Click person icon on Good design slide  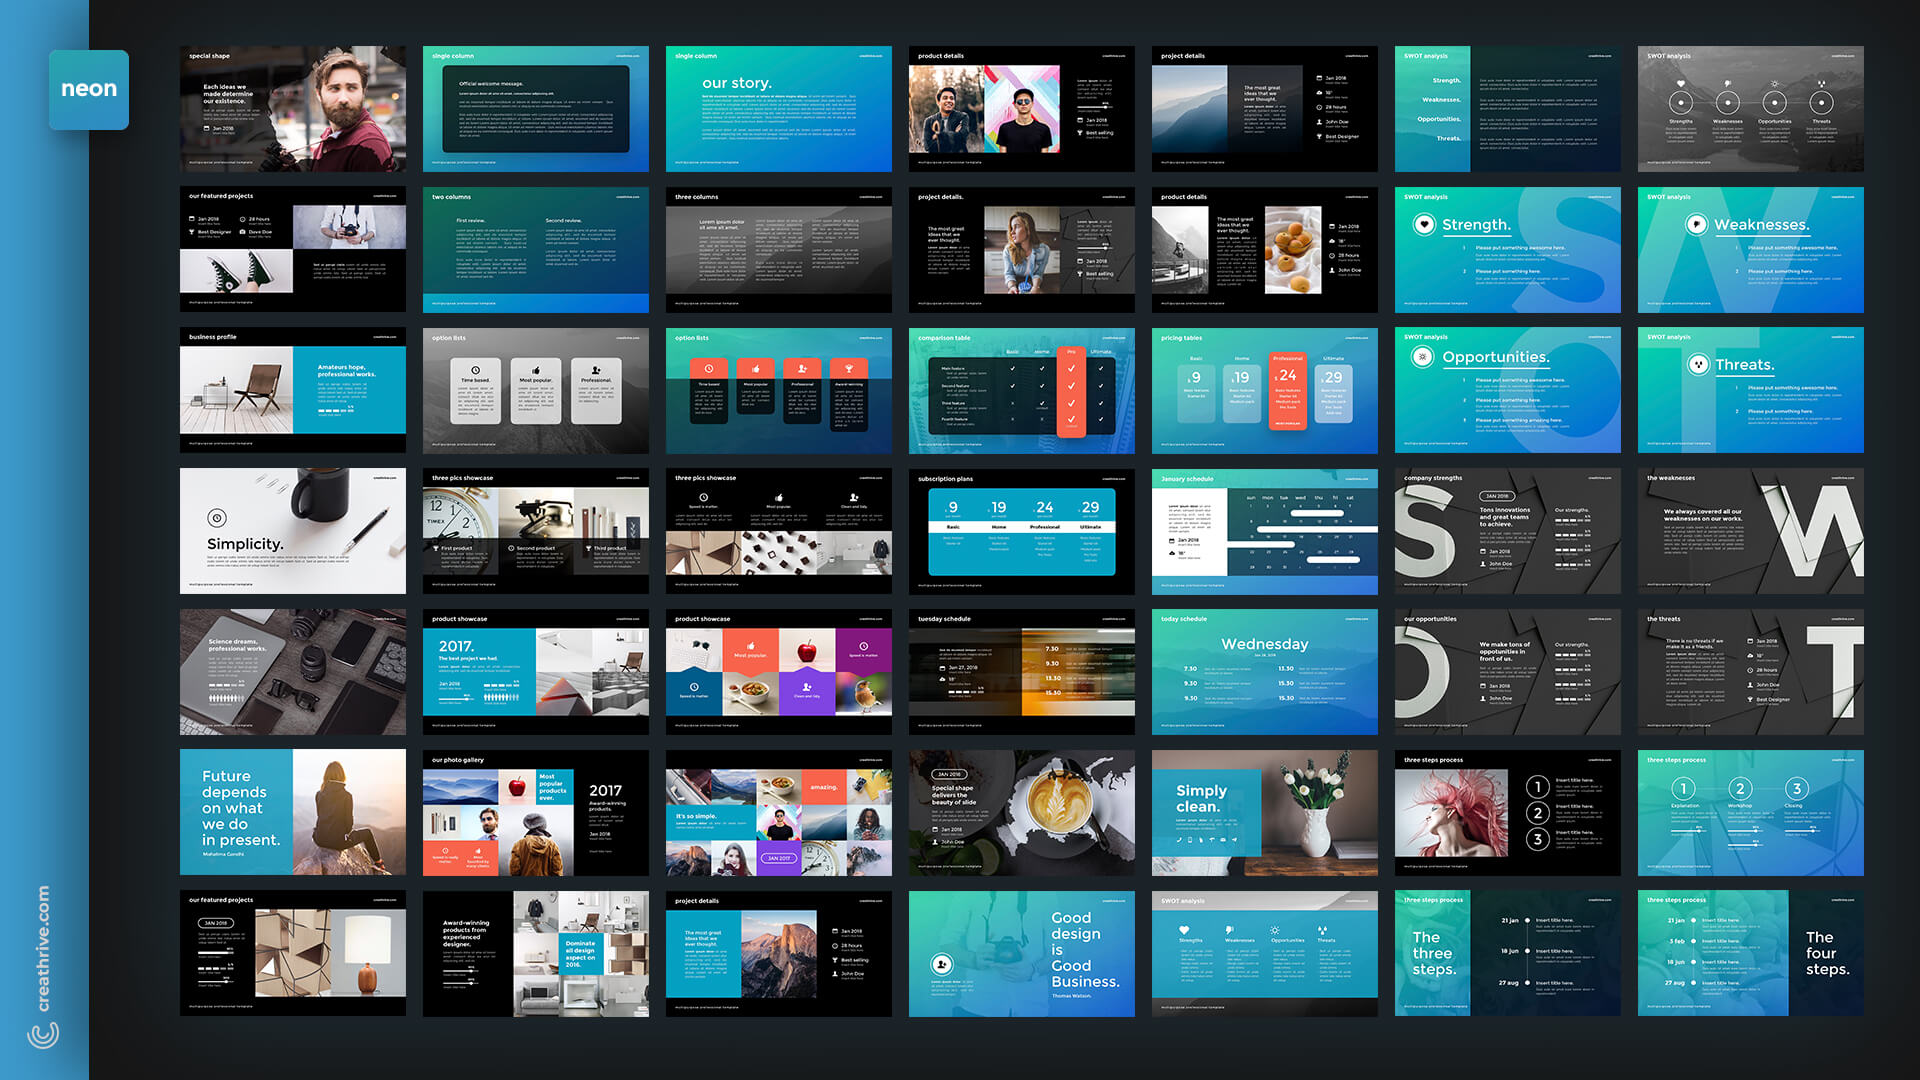coord(940,964)
